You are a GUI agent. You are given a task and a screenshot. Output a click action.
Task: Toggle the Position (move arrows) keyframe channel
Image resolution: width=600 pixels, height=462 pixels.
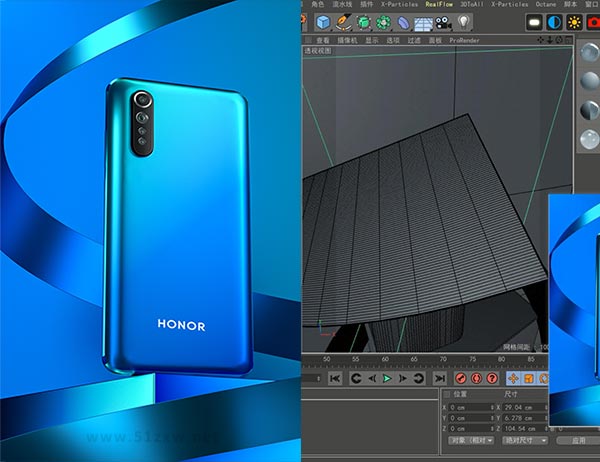coord(514,379)
